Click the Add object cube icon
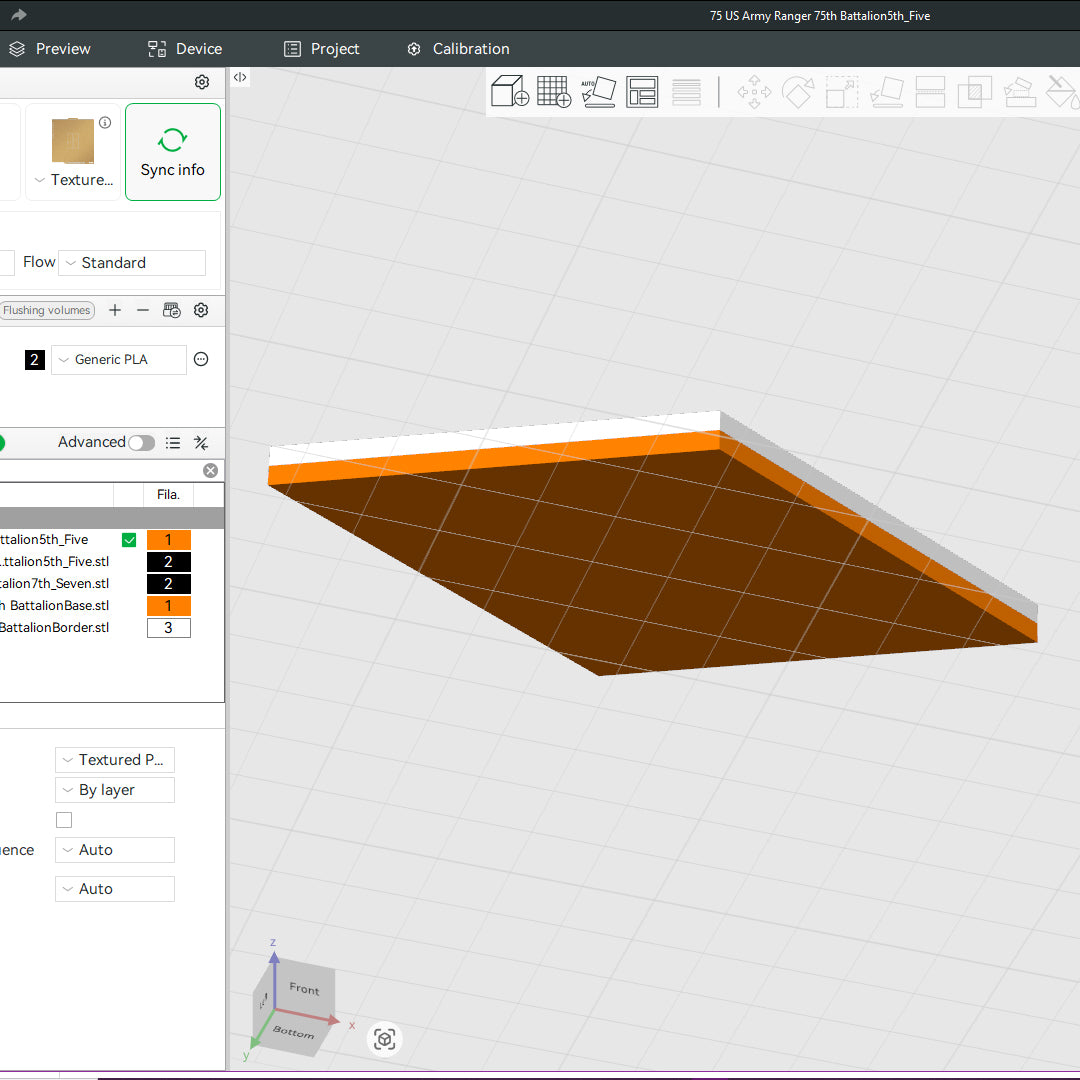 click(x=510, y=91)
